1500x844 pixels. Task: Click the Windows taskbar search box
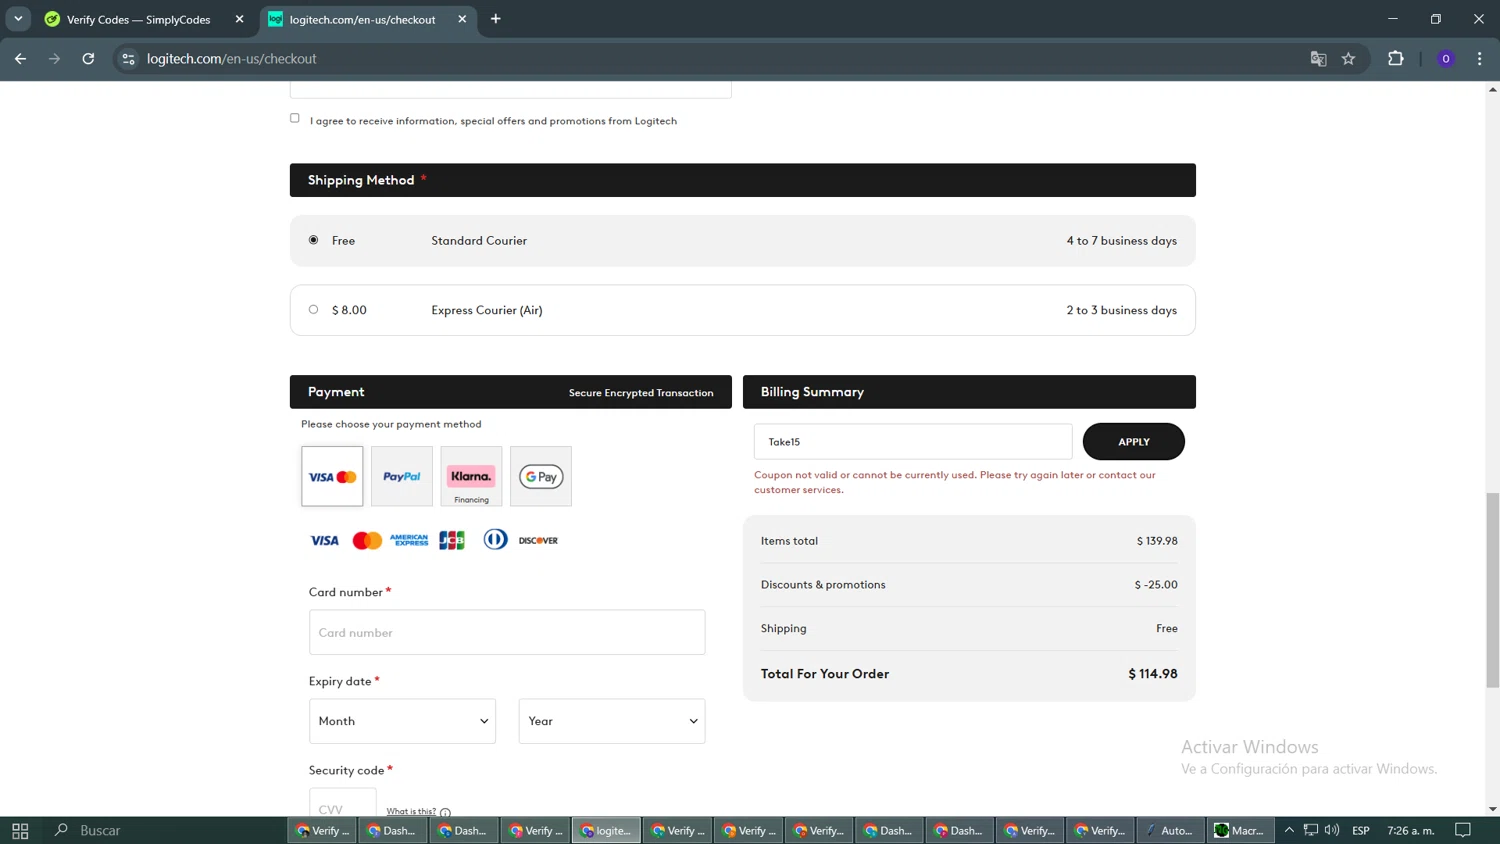point(165,830)
